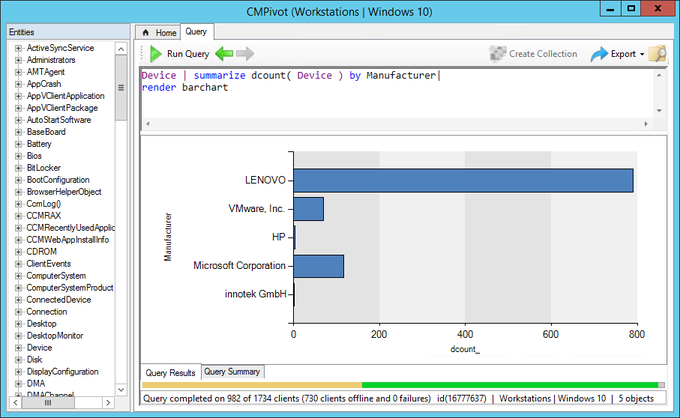
Task: Click query editor scroll left arrow
Action: point(148,124)
